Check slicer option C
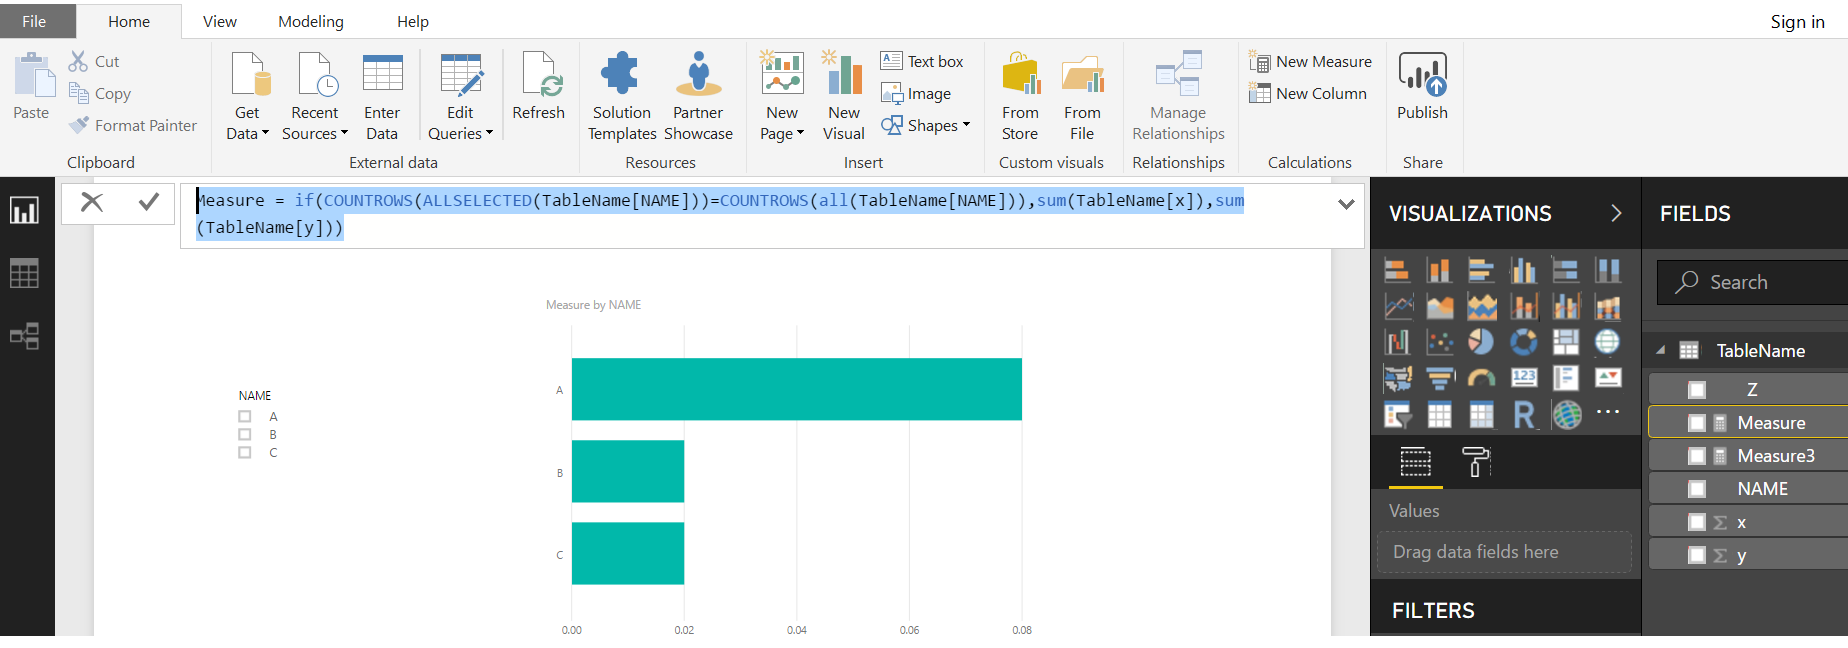The image size is (1848, 648). pos(244,452)
